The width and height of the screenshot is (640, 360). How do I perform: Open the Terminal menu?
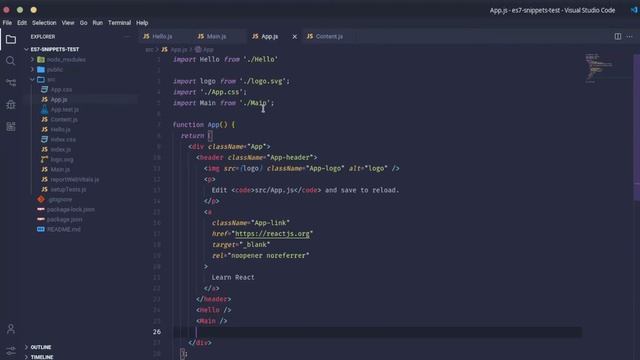click(x=119, y=23)
